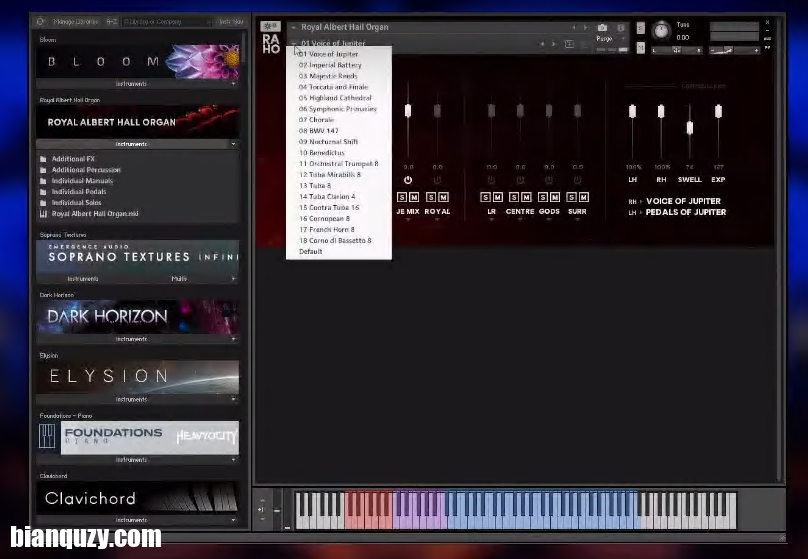This screenshot has width=808, height=559.
Task: Toggle the instrument mute M button in header
Action: (641, 47)
